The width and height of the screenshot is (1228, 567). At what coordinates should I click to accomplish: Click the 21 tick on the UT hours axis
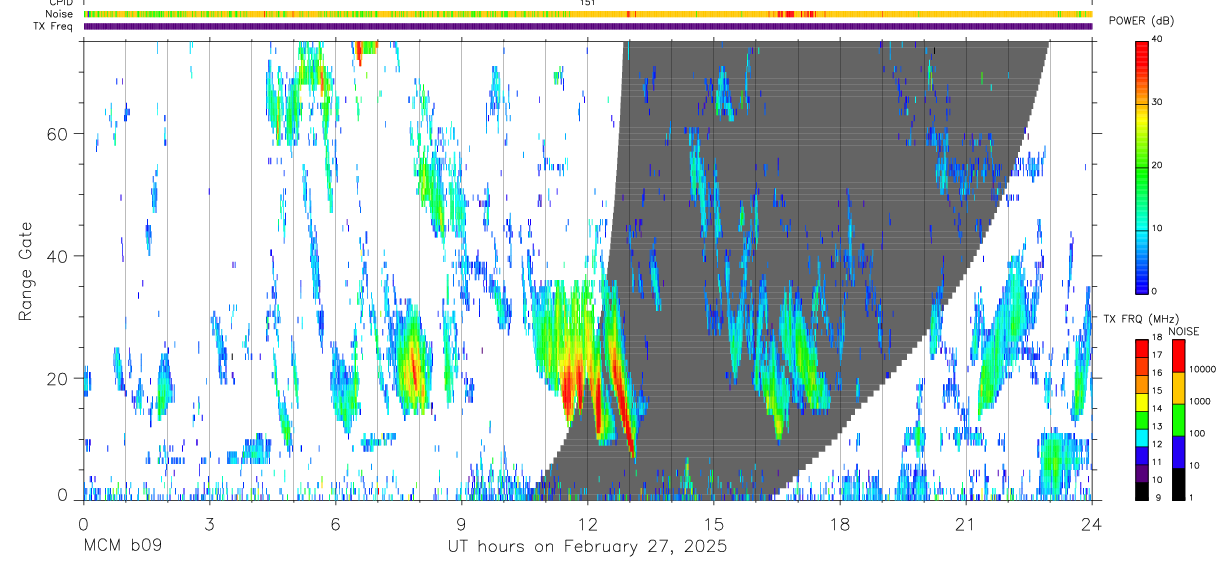point(965,524)
